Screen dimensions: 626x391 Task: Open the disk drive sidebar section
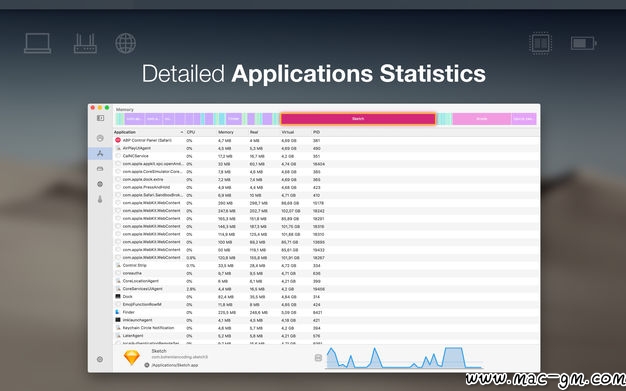(x=100, y=169)
